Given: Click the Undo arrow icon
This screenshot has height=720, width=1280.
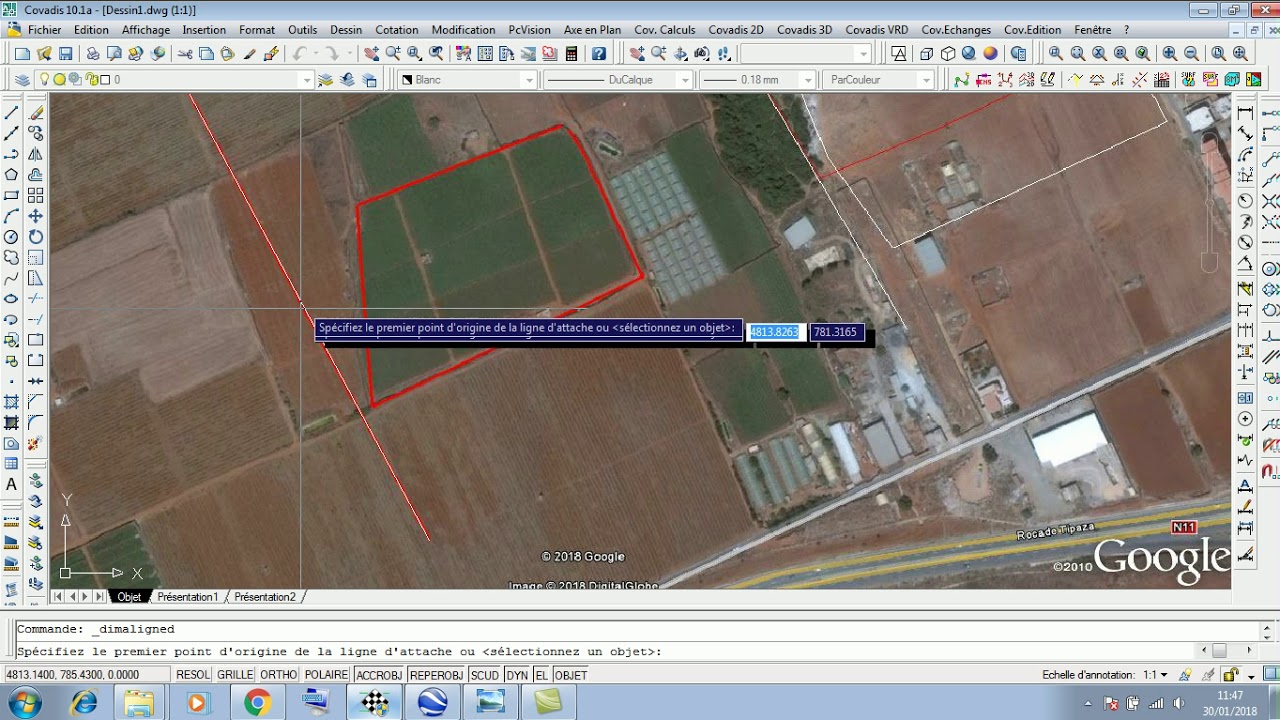Looking at the screenshot, I should coord(299,54).
